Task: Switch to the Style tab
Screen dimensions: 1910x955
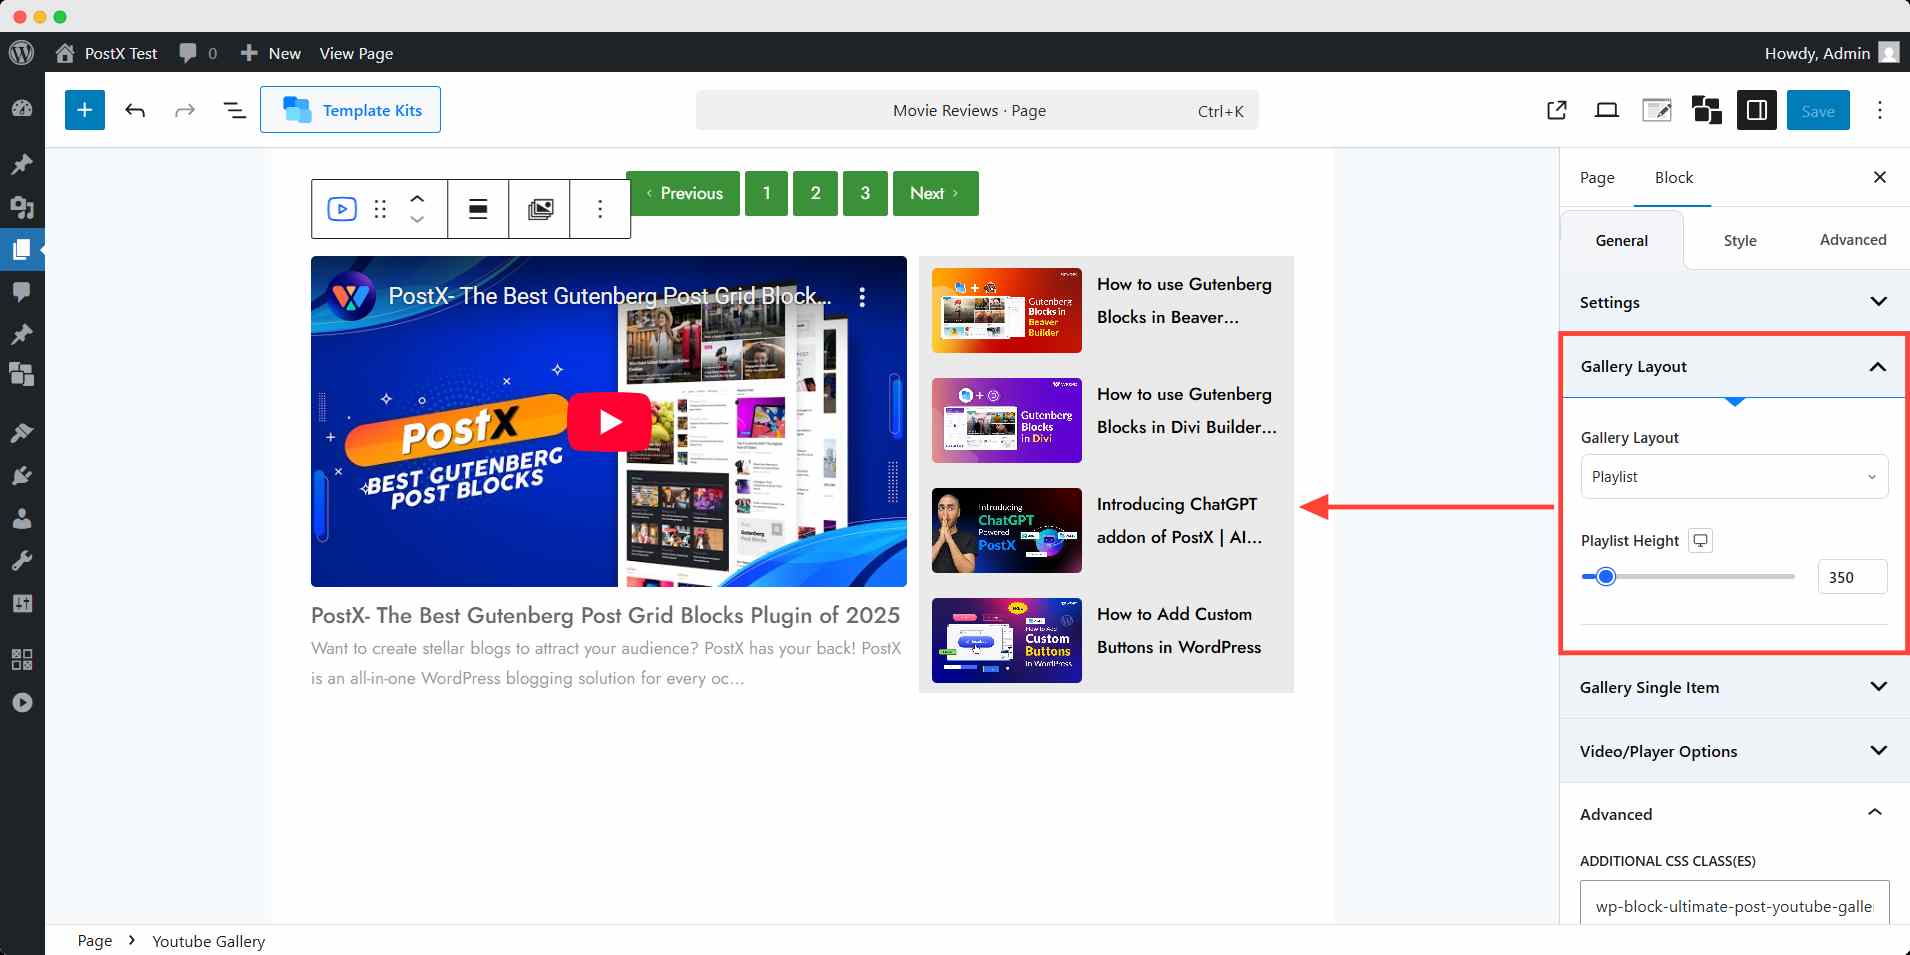Action: [1739, 240]
